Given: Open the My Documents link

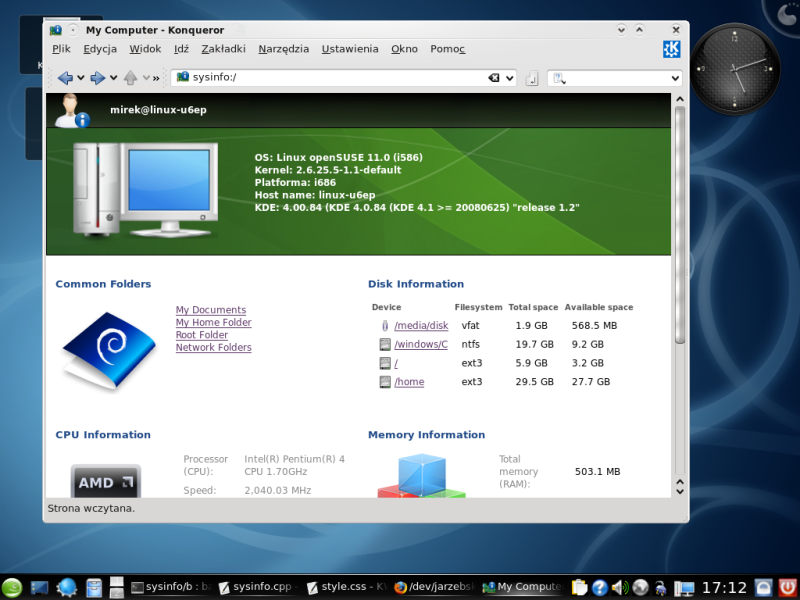Looking at the screenshot, I should [211, 310].
